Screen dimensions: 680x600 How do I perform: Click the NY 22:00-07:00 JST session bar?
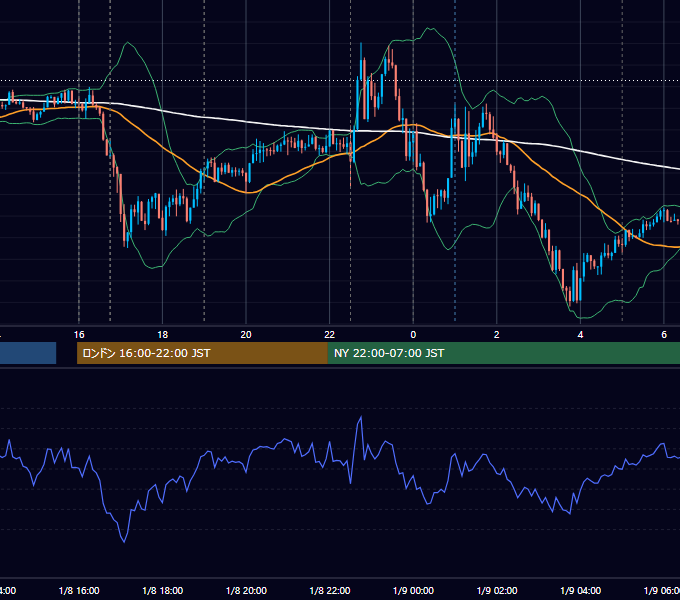503,353
